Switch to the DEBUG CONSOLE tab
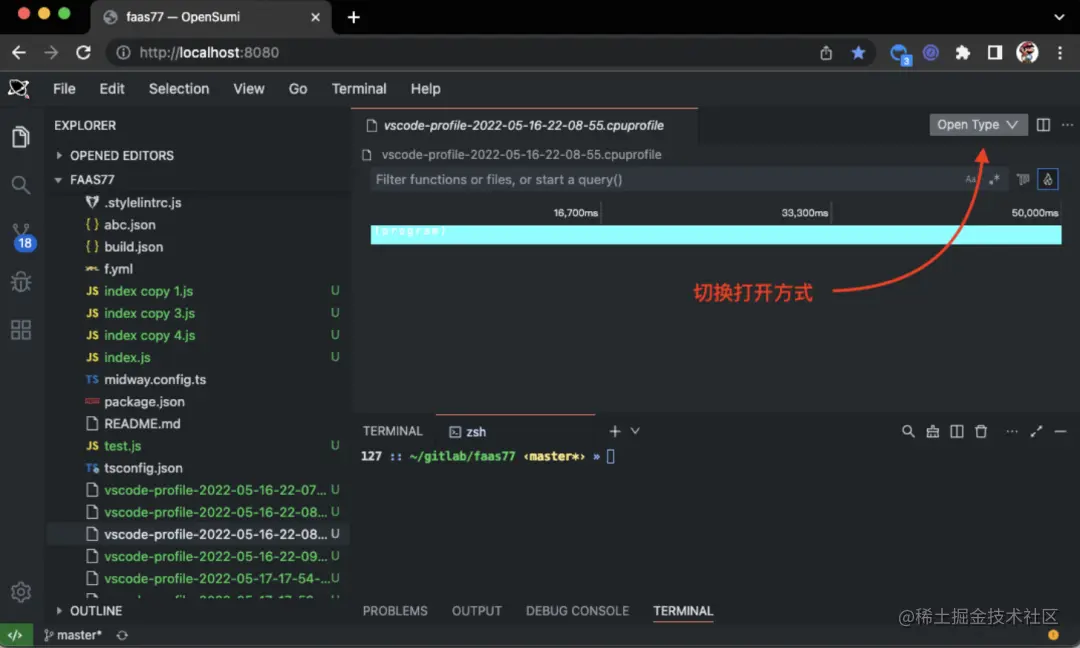The height and width of the screenshot is (648, 1080). coord(577,611)
